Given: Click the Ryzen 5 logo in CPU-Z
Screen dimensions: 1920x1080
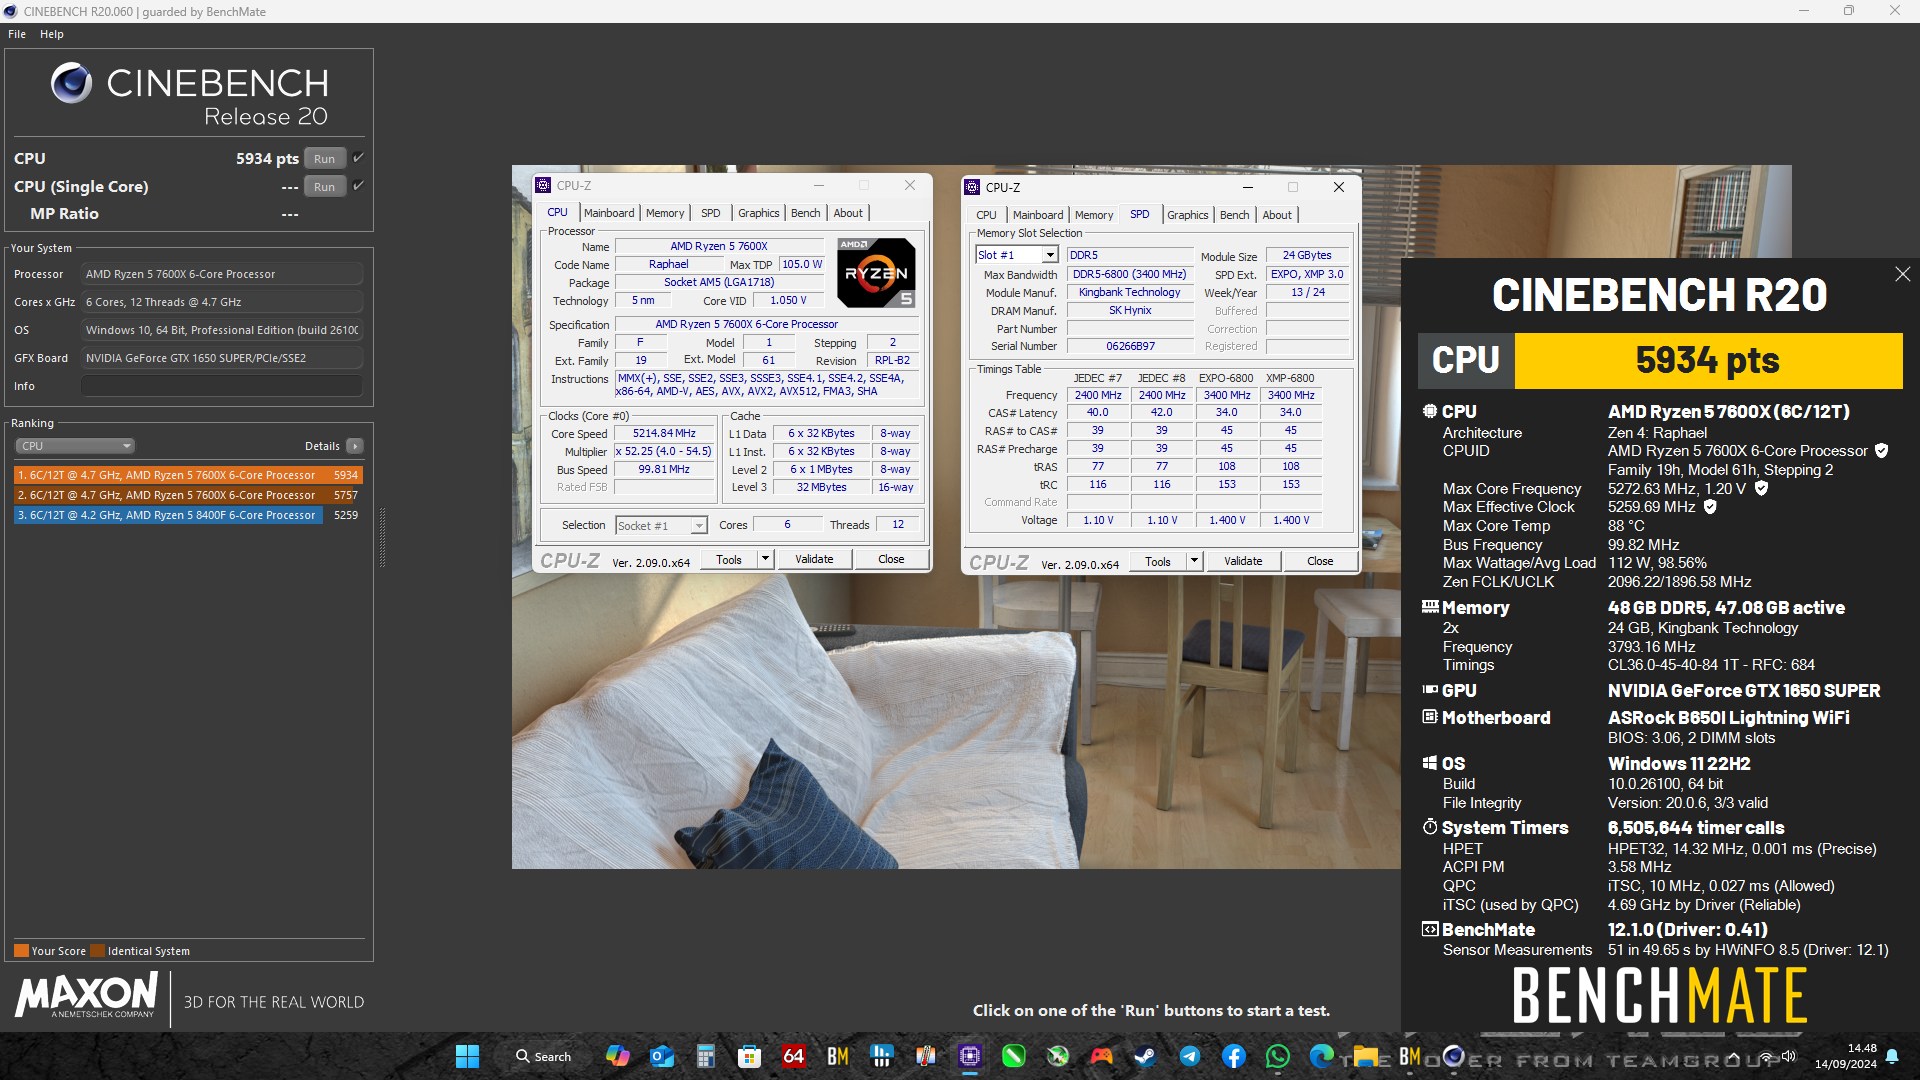Looking at the screenshot, I should coord(876,272).
